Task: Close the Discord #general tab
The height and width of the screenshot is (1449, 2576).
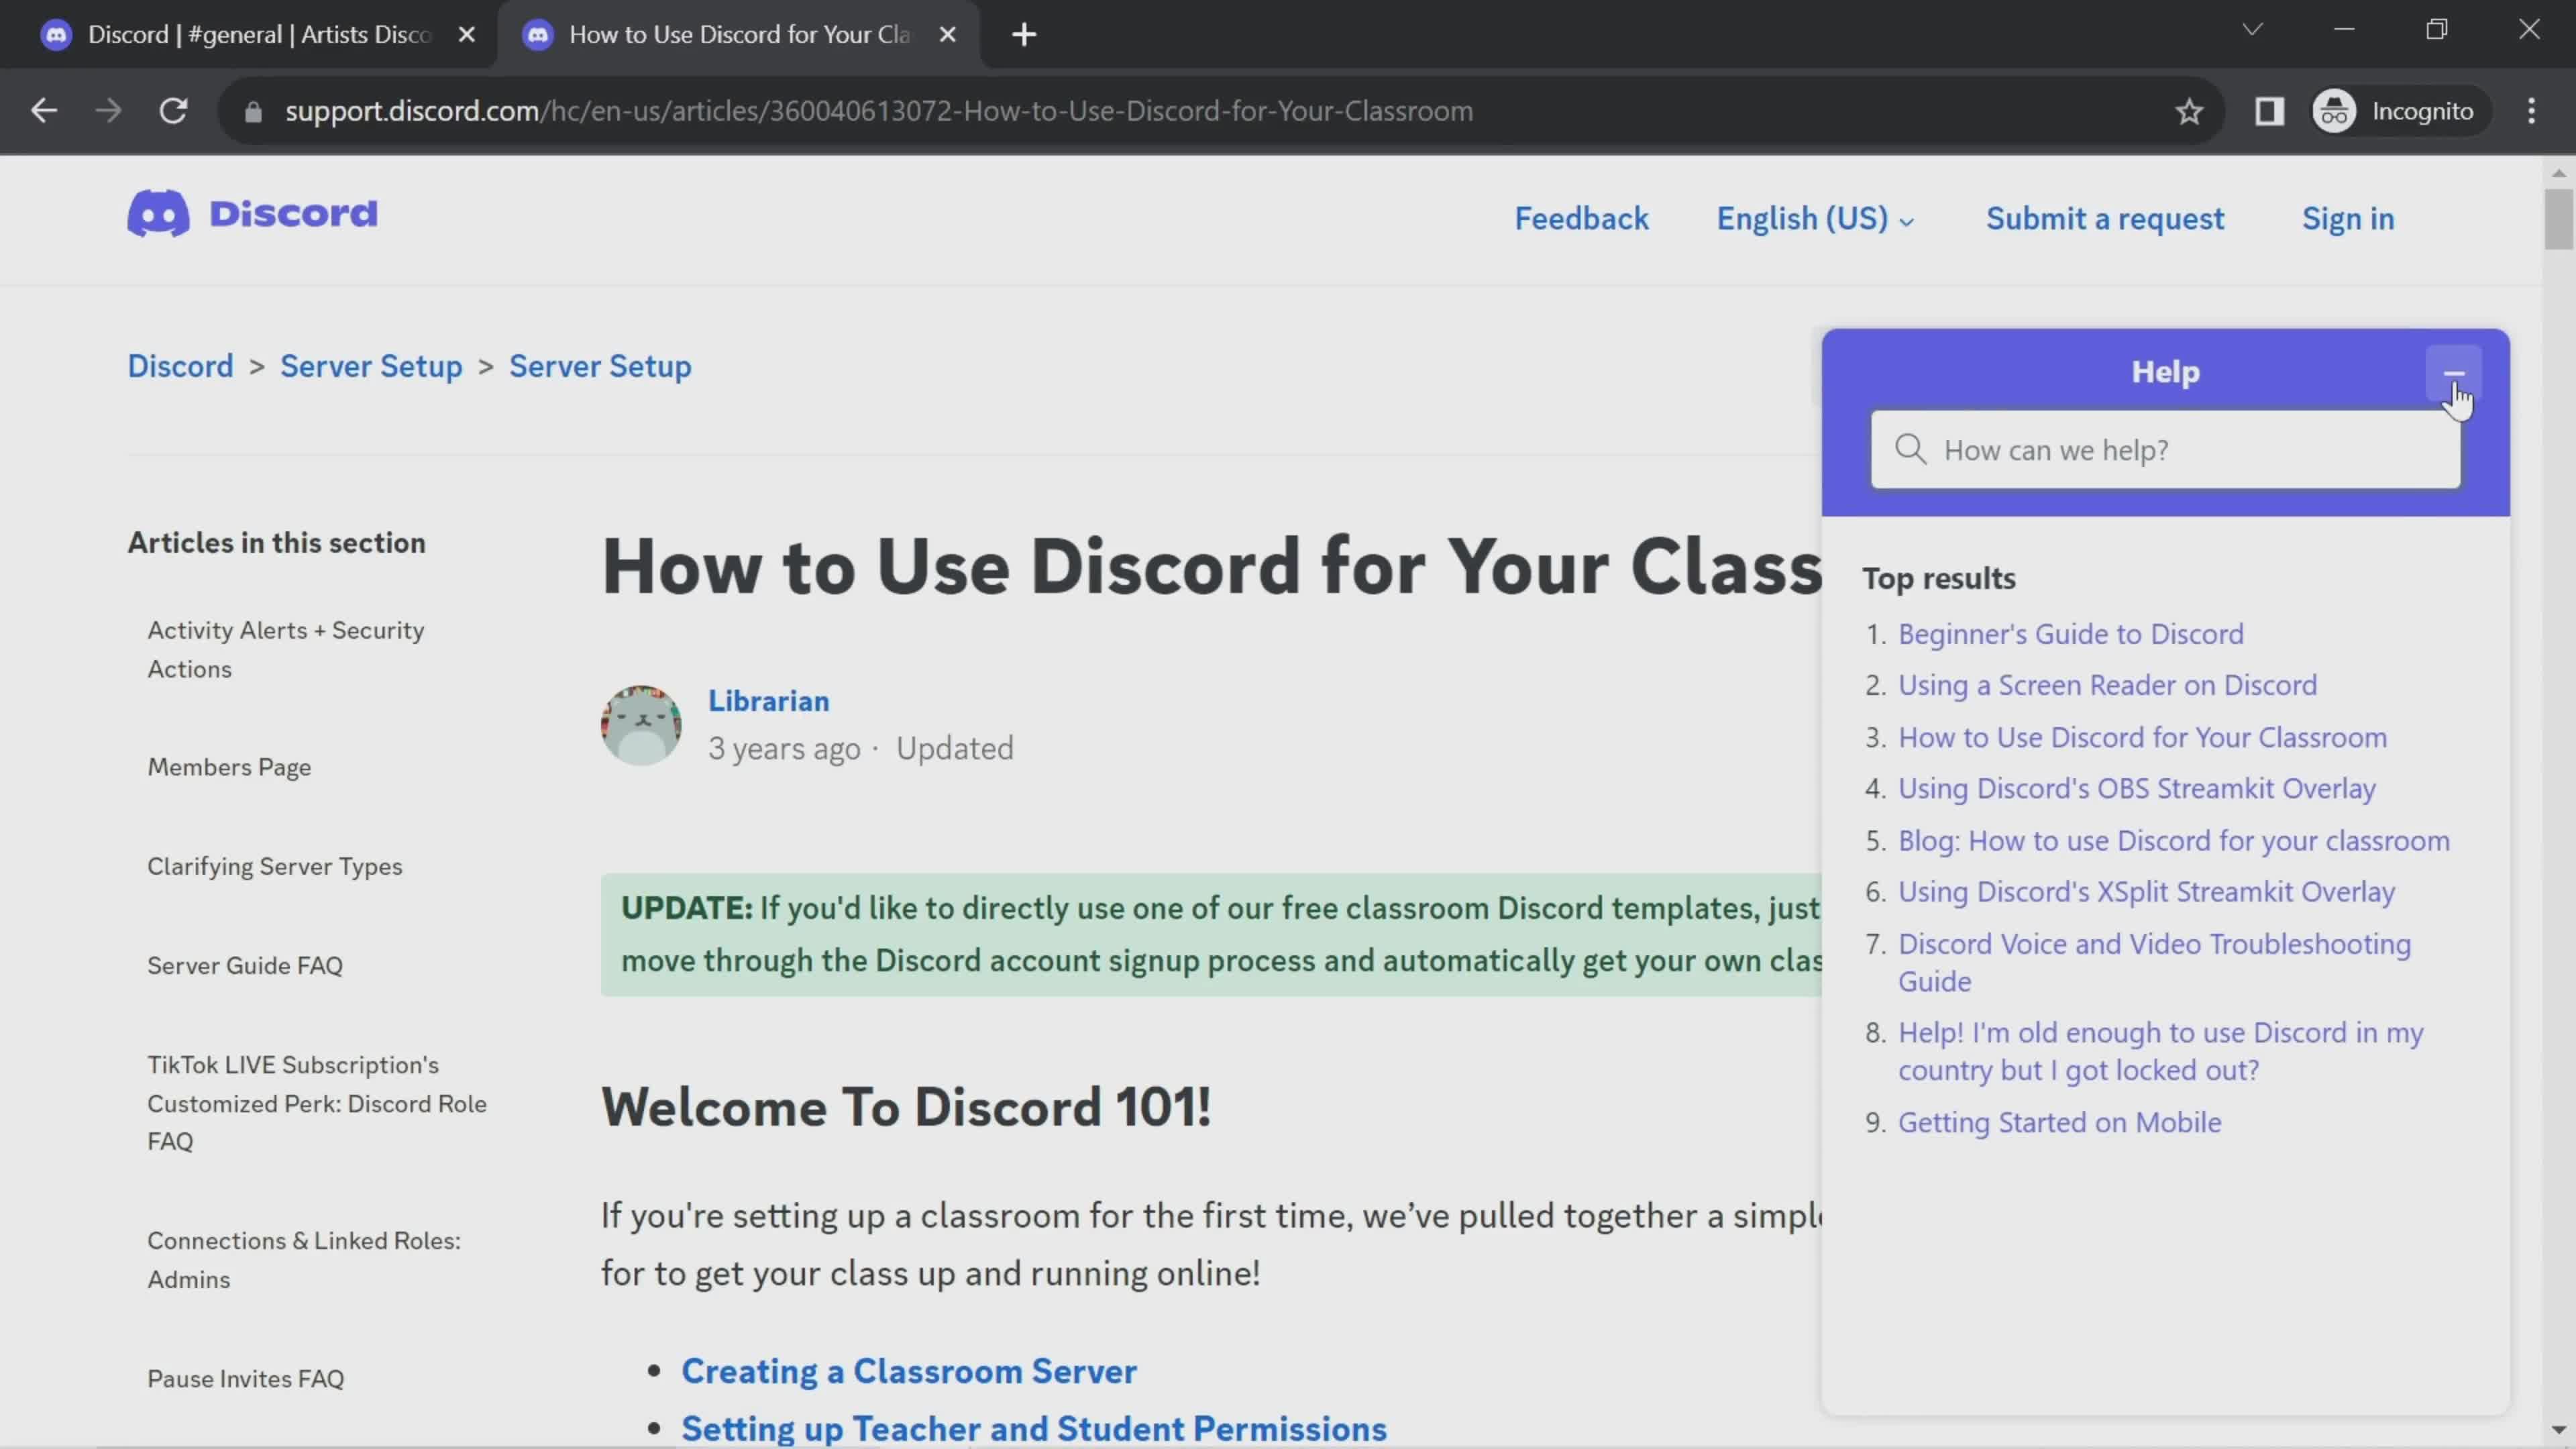Action: click(x=466, y=35)
